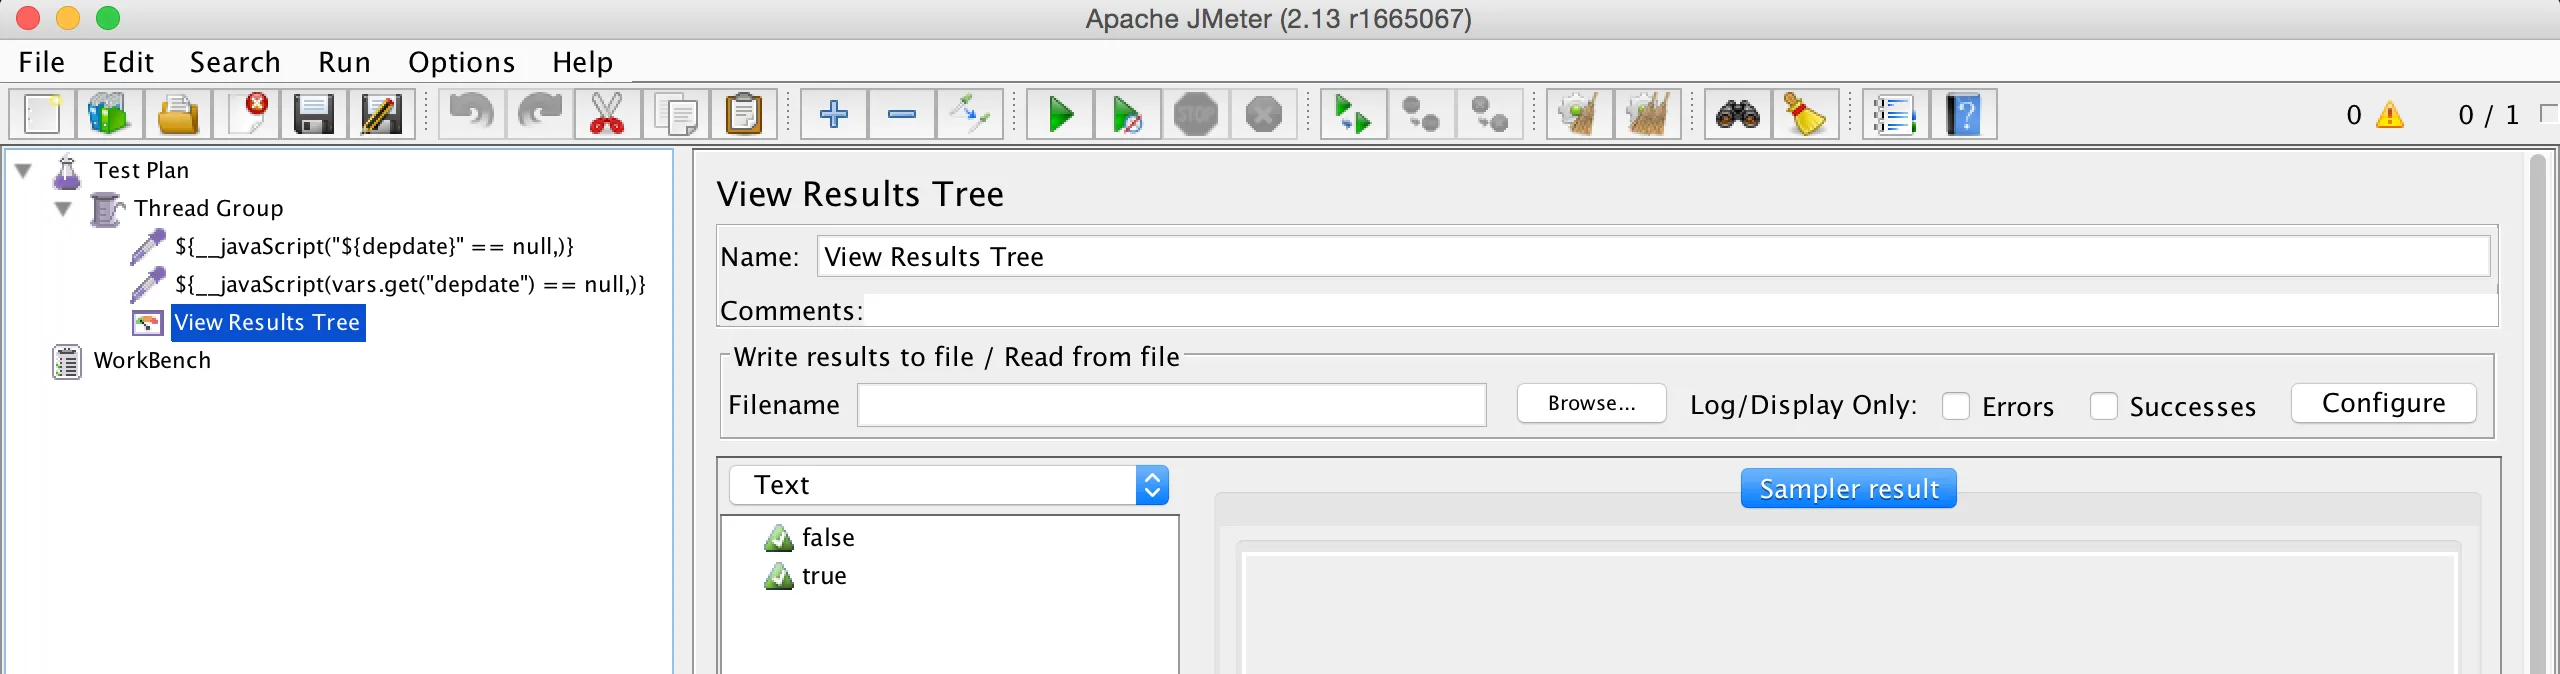The width and height of the screenshot is (2560, 674).
Task: Click the Toggle enable/disable icon
Action: [970, 114]
